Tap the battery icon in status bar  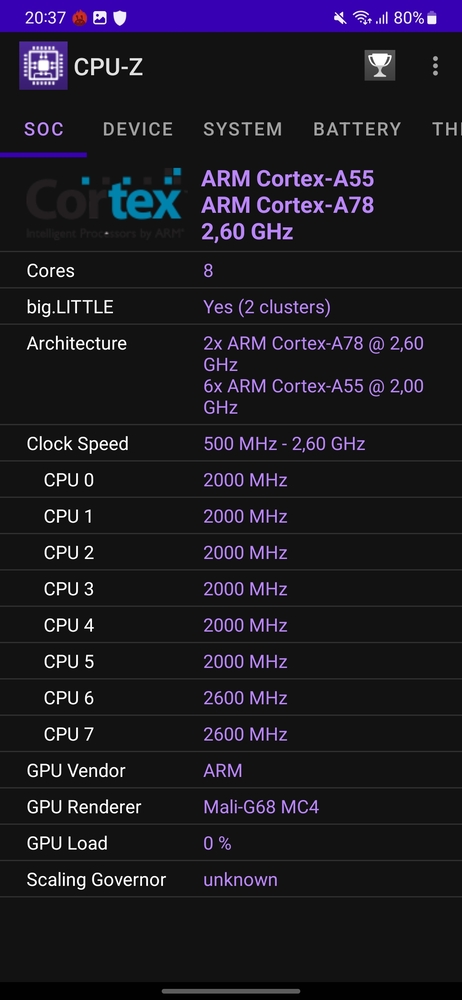(x=432, y=18)
